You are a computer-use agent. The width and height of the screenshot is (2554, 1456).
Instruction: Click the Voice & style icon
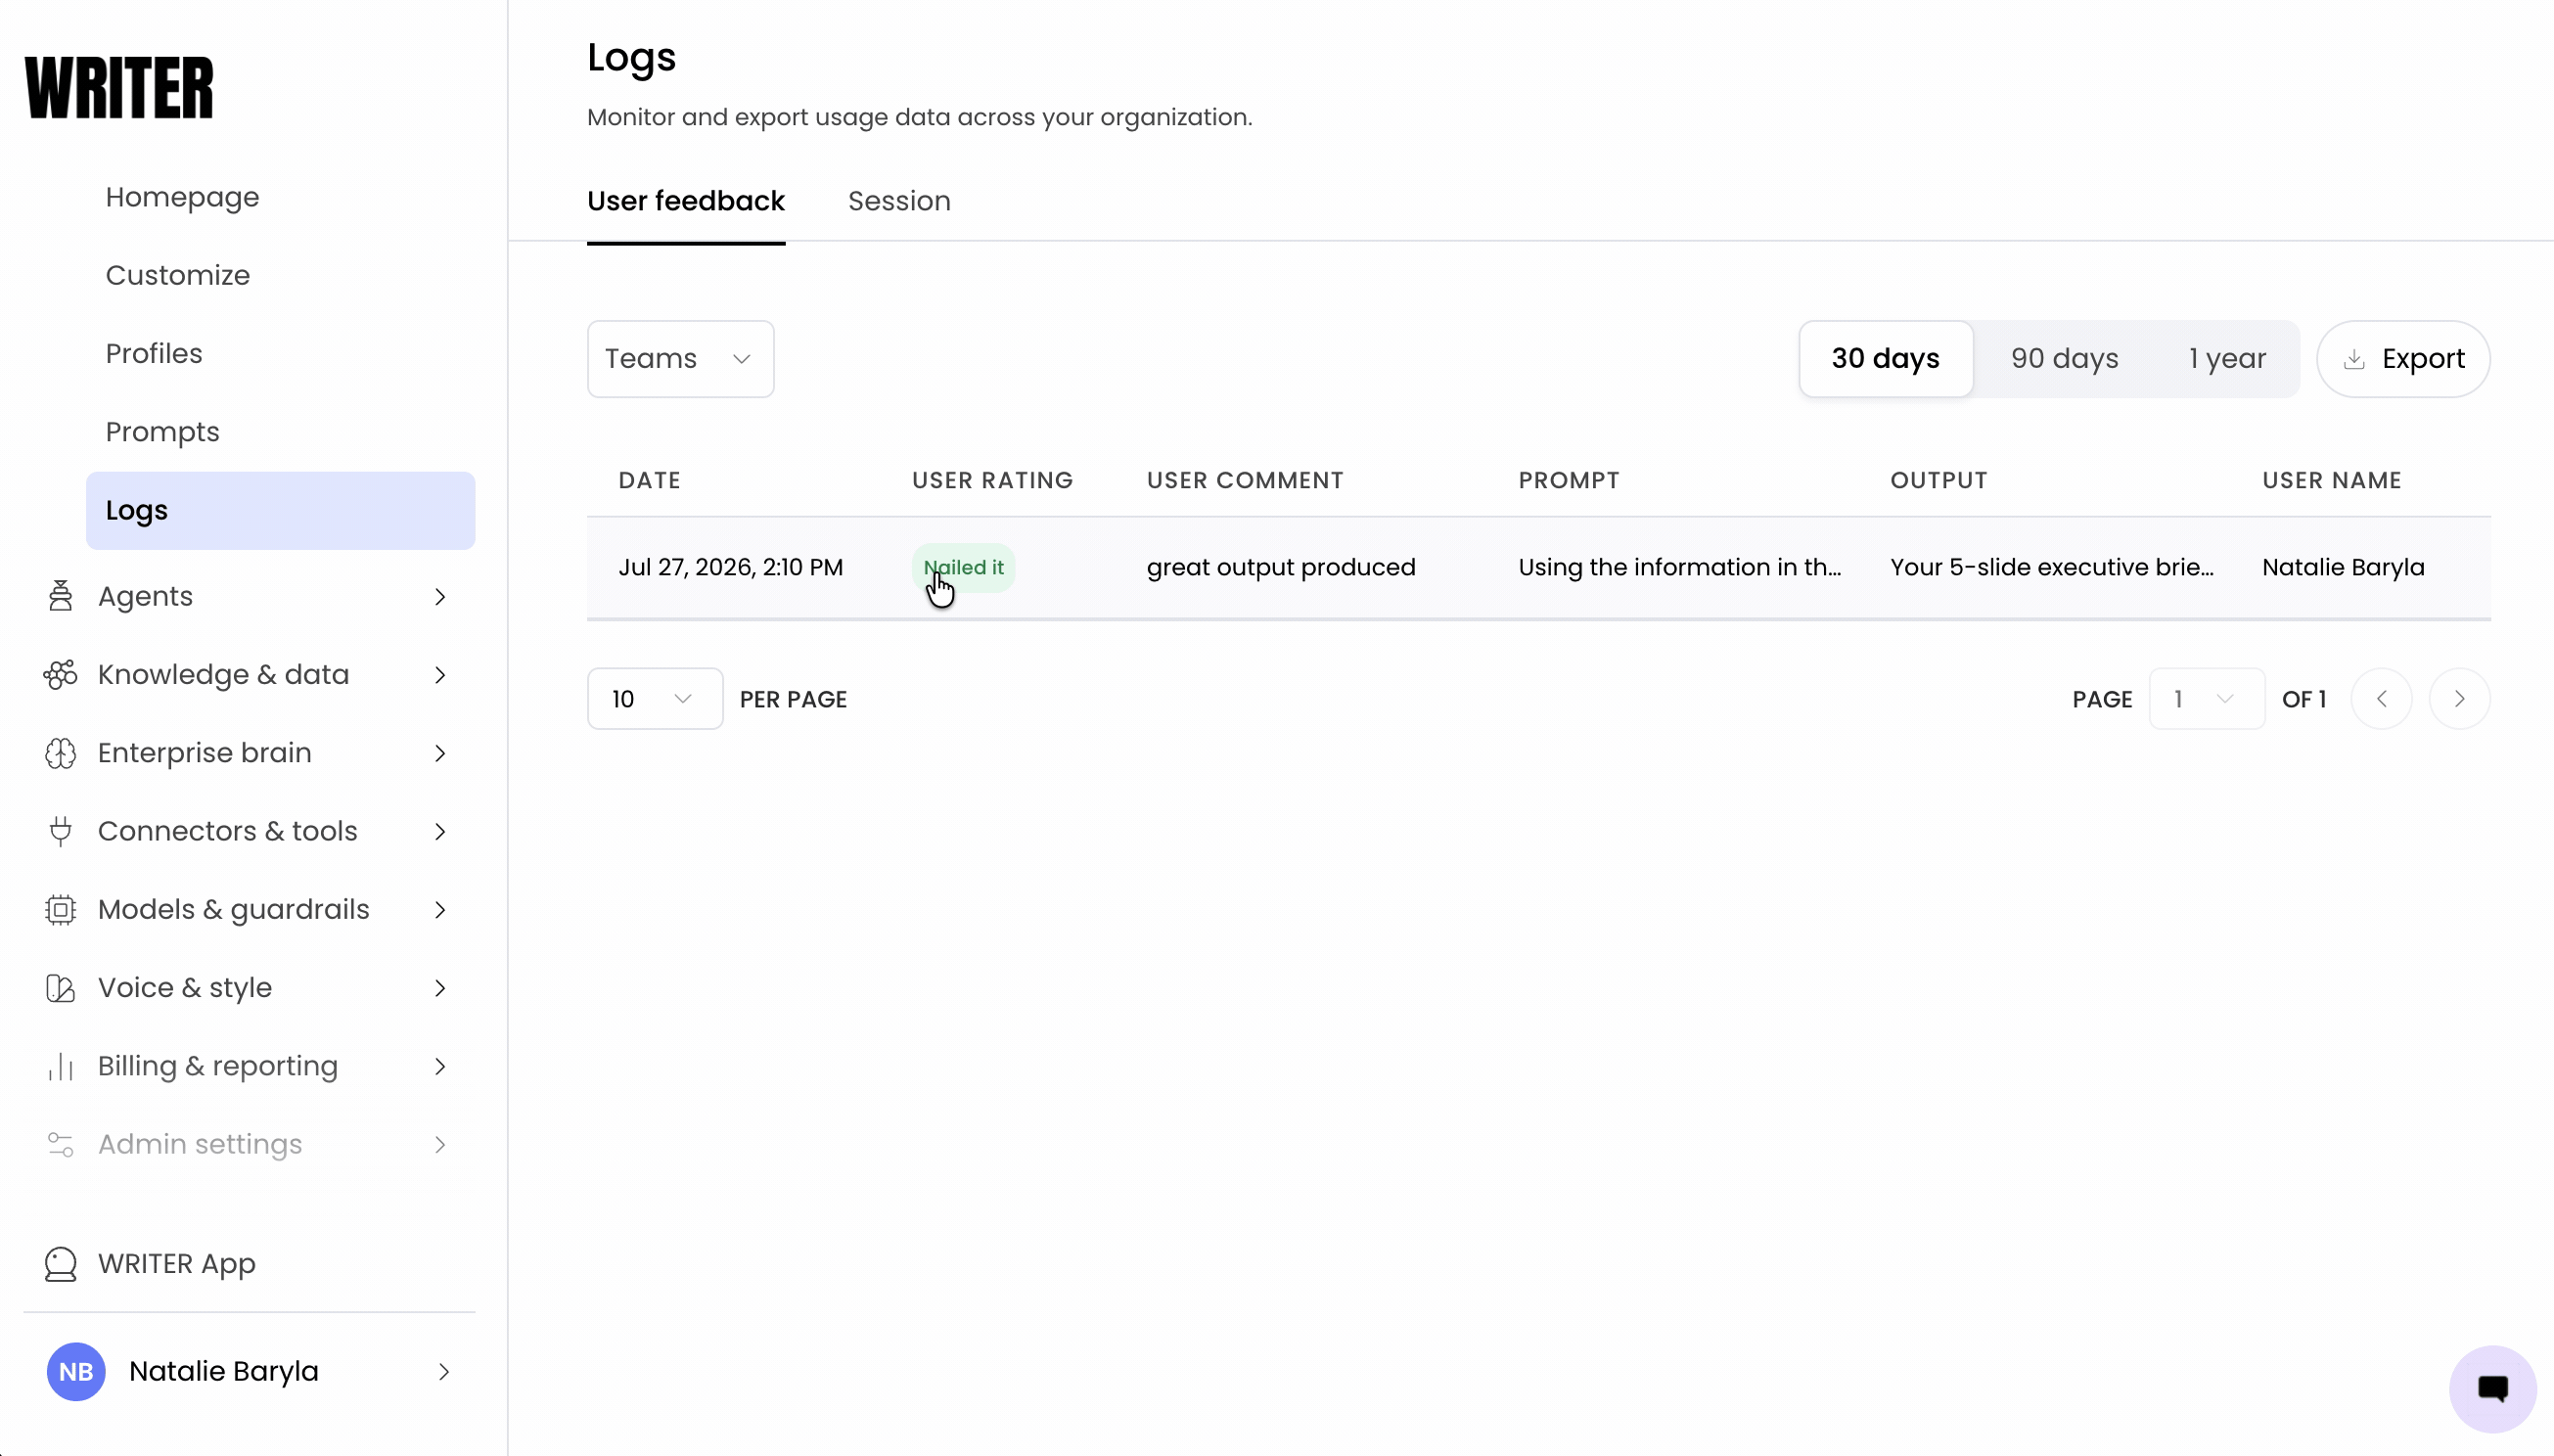point(60,988)
